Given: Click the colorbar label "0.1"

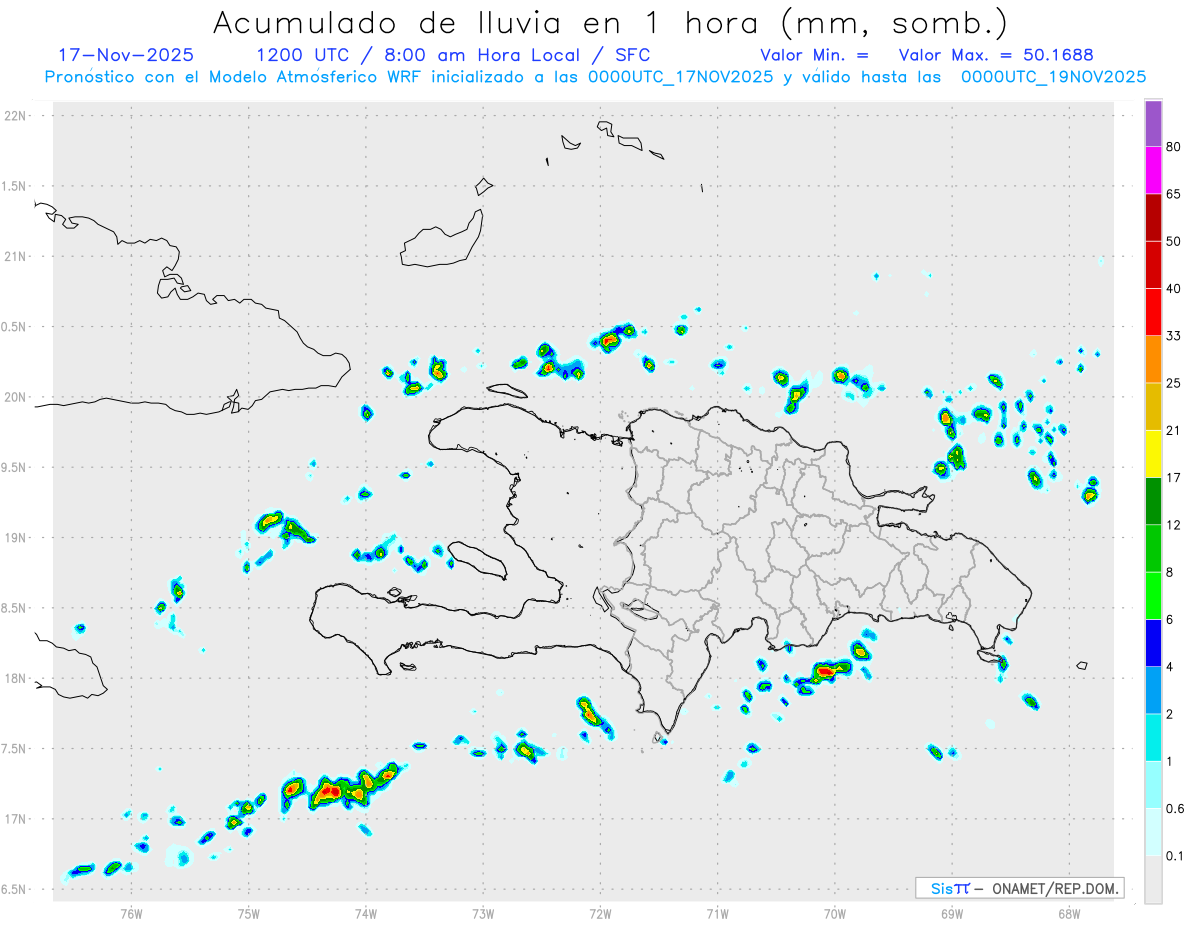Looking at the screenshot, I should [x=1176, y=856].
